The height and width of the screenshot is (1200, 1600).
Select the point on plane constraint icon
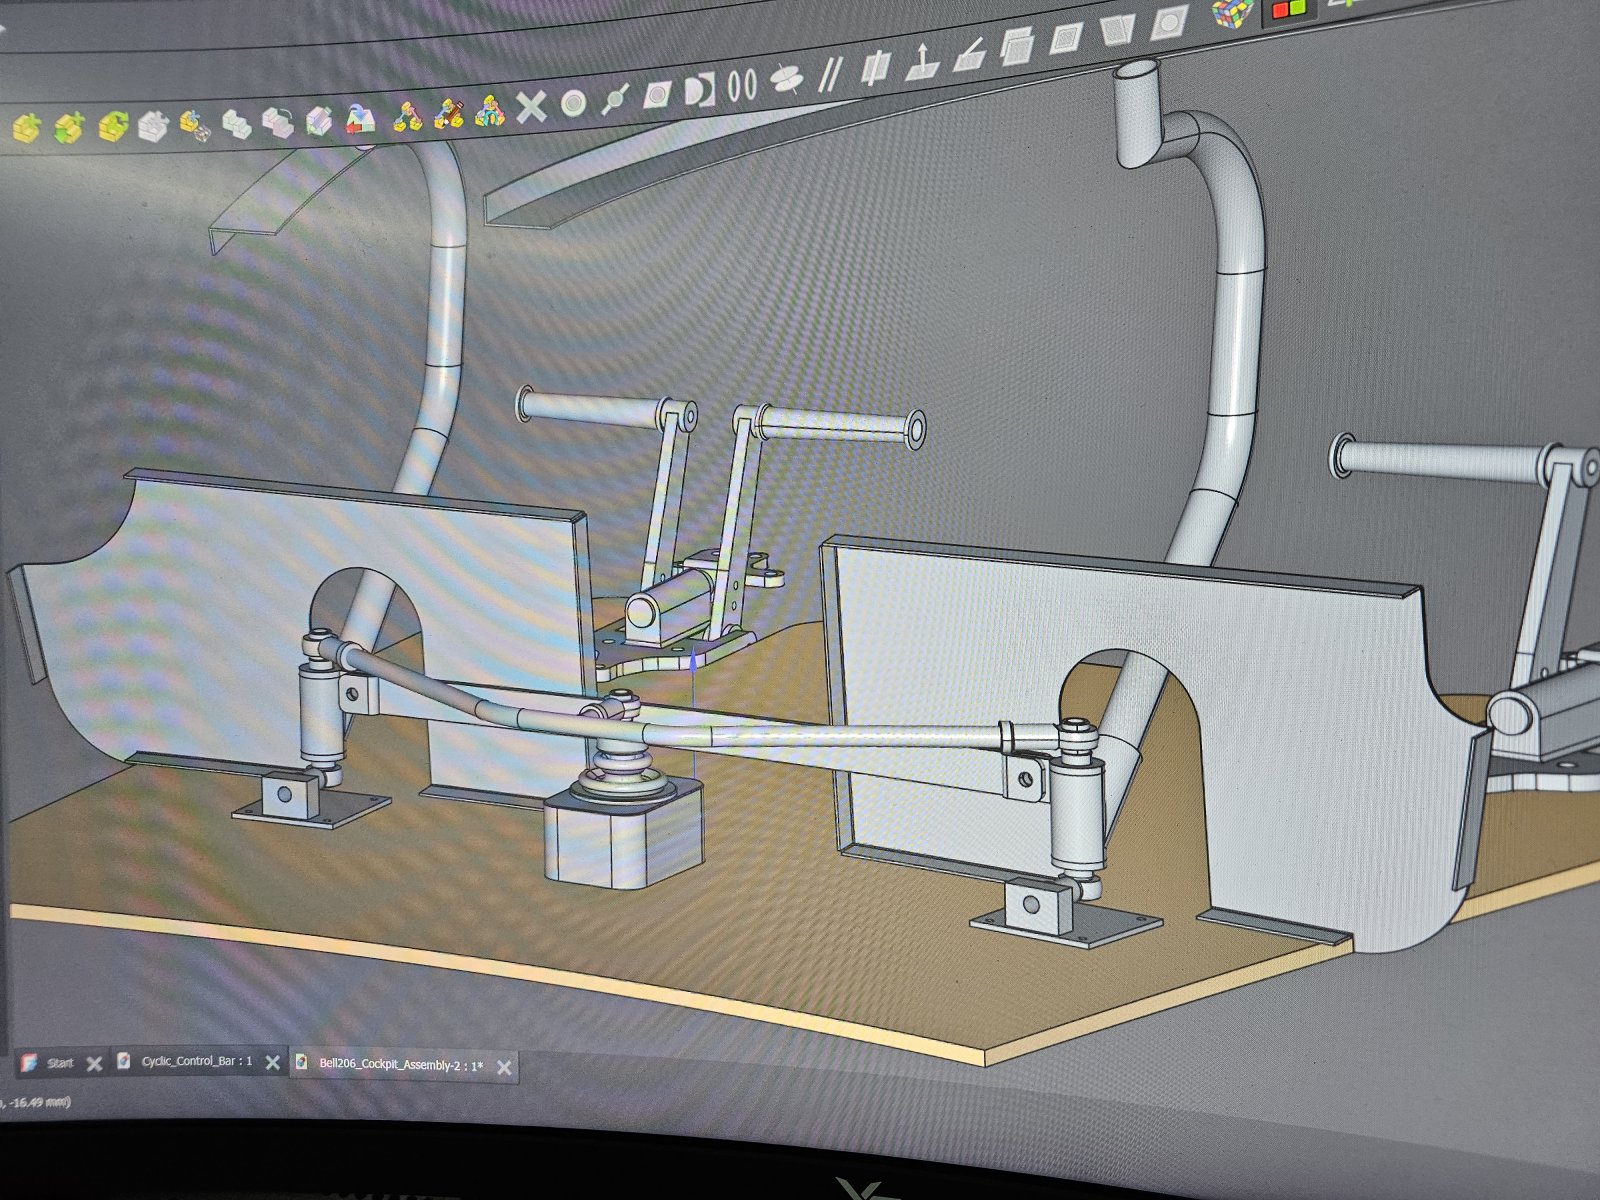(x=657, y=95)
